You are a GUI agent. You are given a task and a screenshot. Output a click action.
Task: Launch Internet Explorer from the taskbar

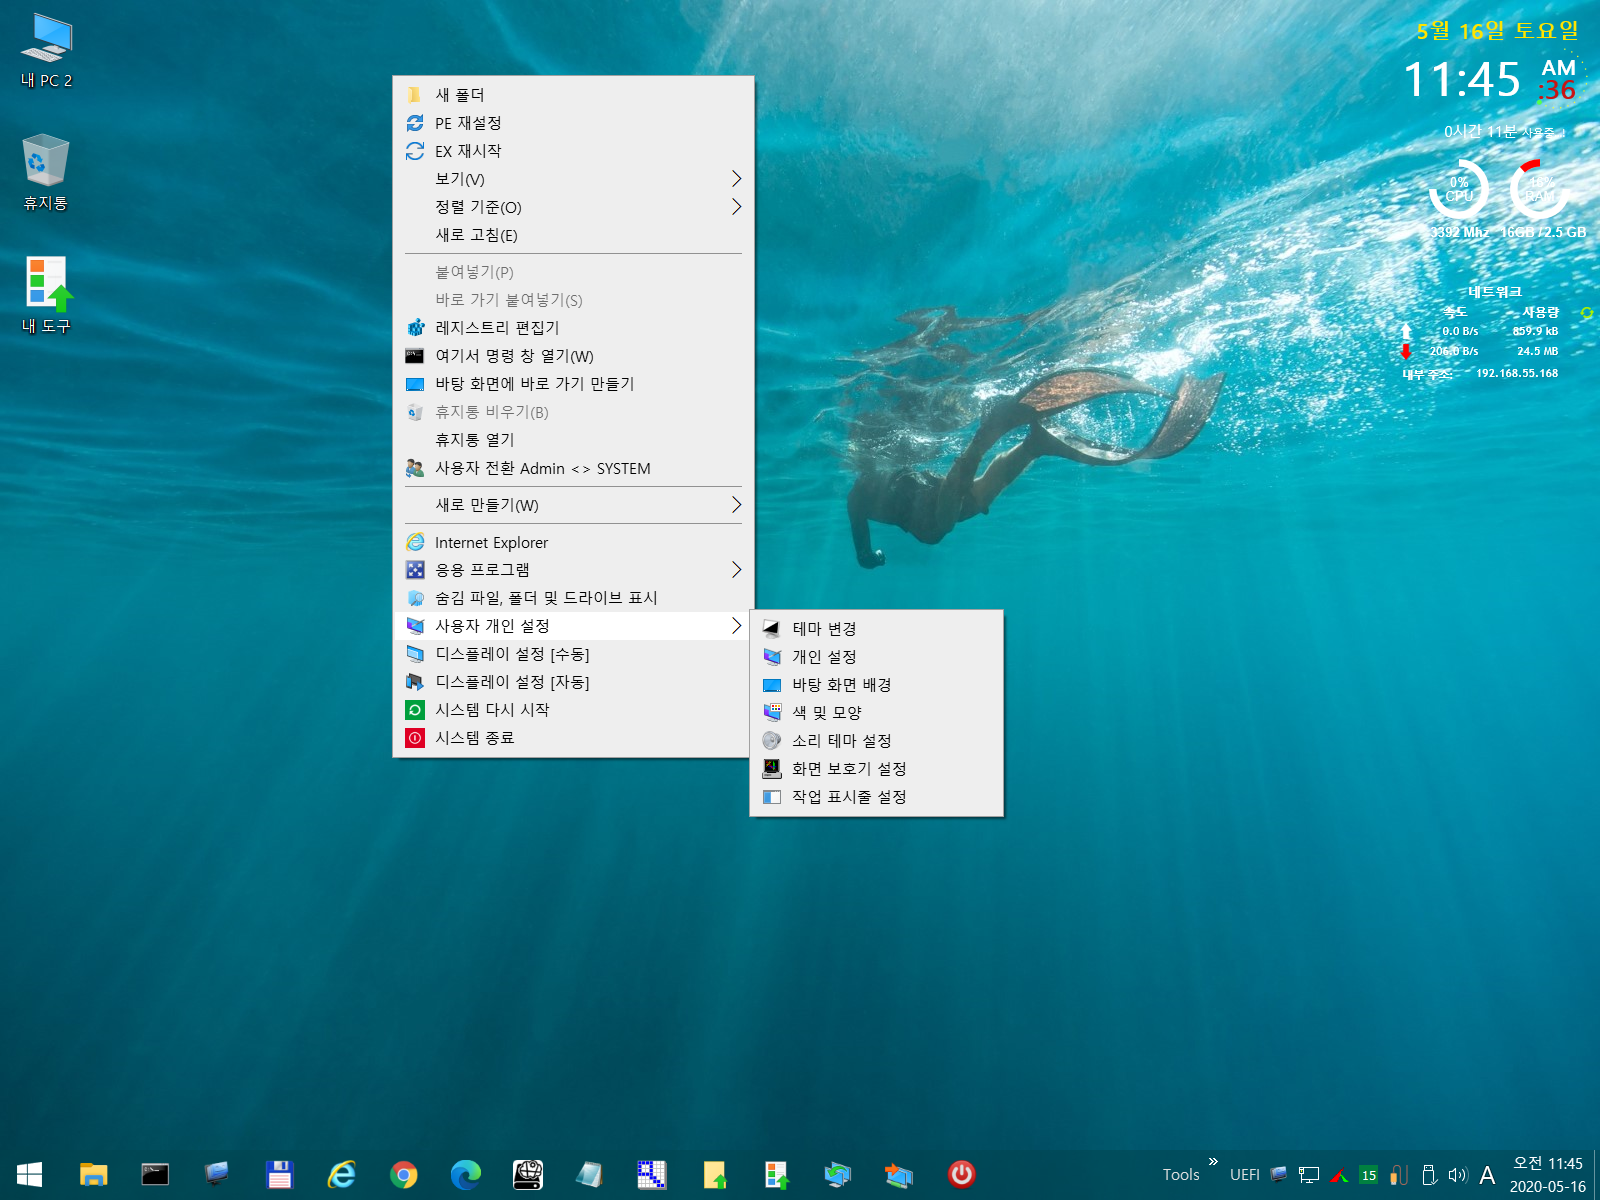(x=341, y=1174)
